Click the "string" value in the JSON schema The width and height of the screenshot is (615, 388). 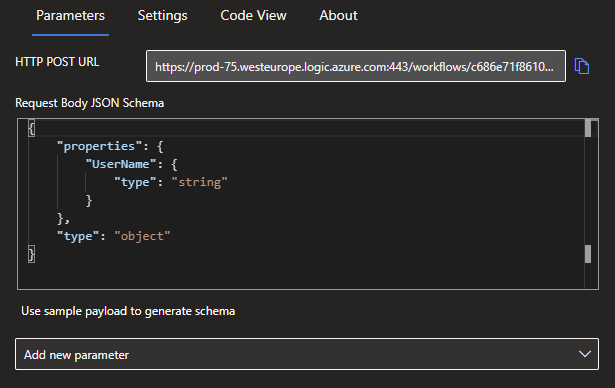(x=200, y=182)
